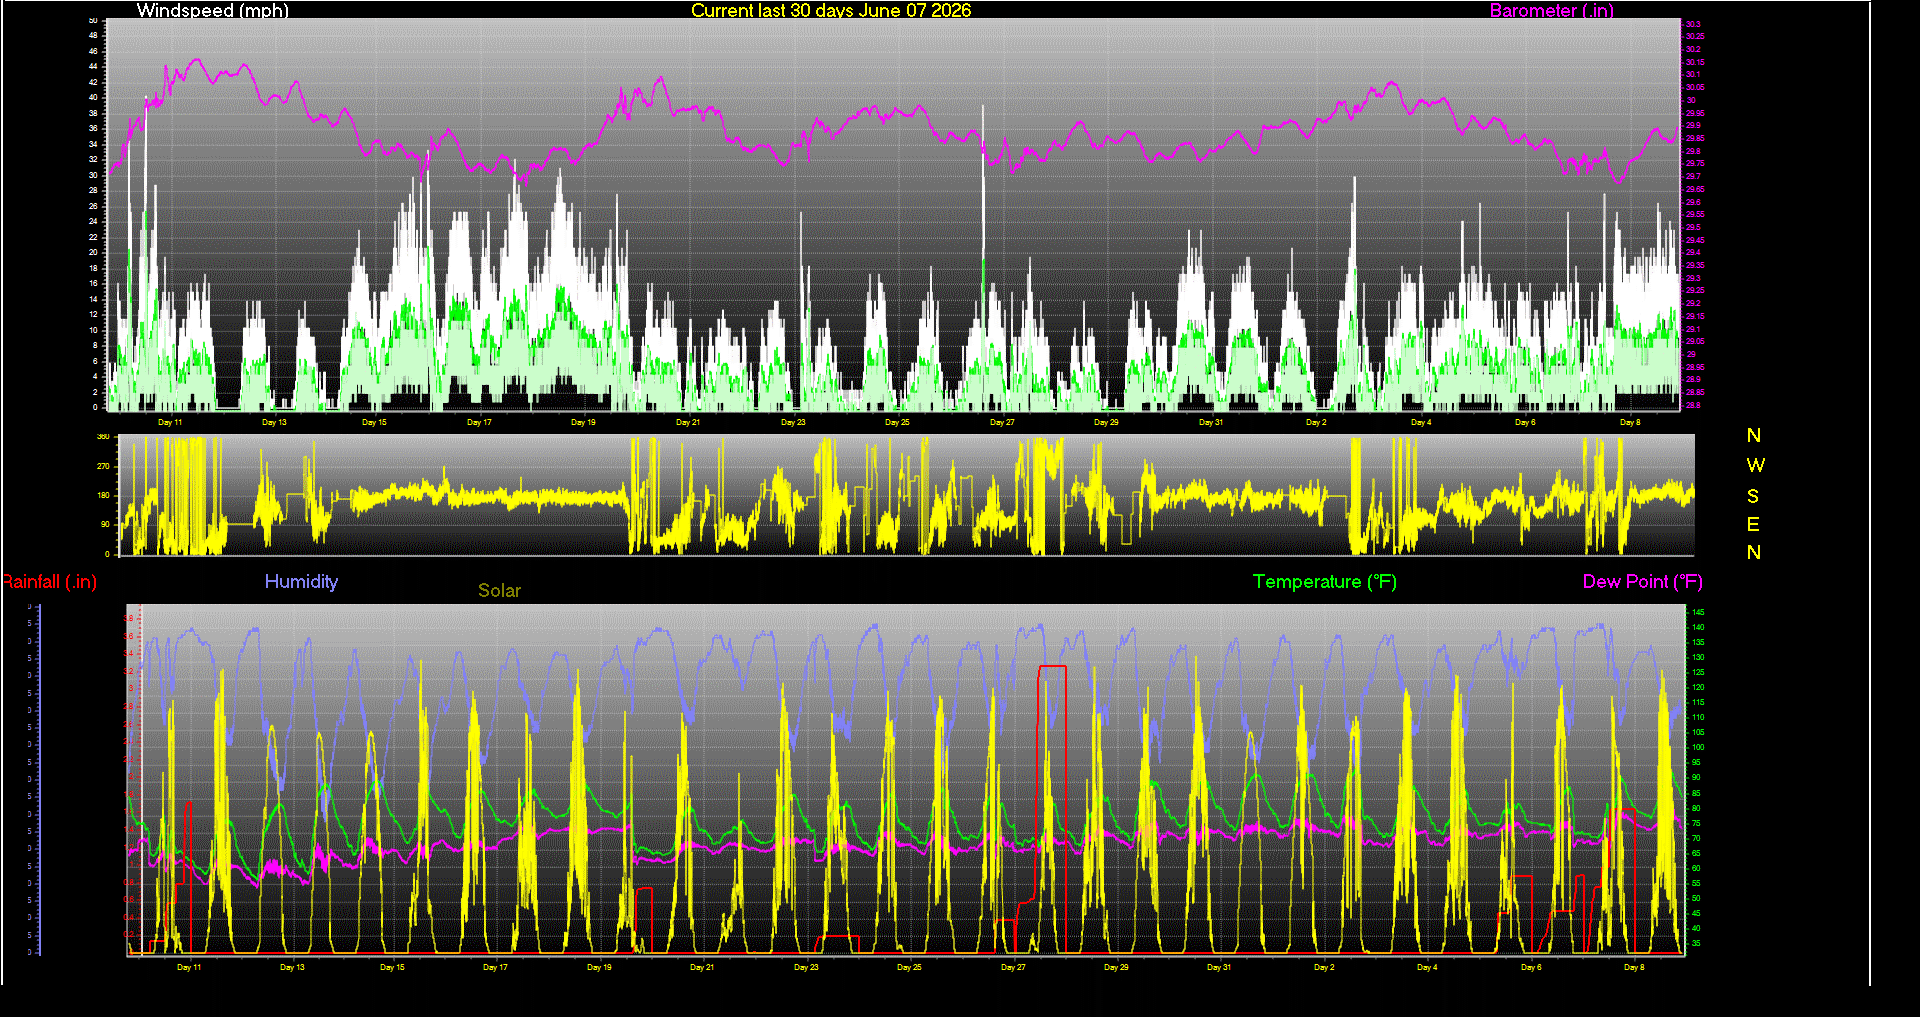
Task: Click the "270" wind direction axis value
Action: pos(103,467)
